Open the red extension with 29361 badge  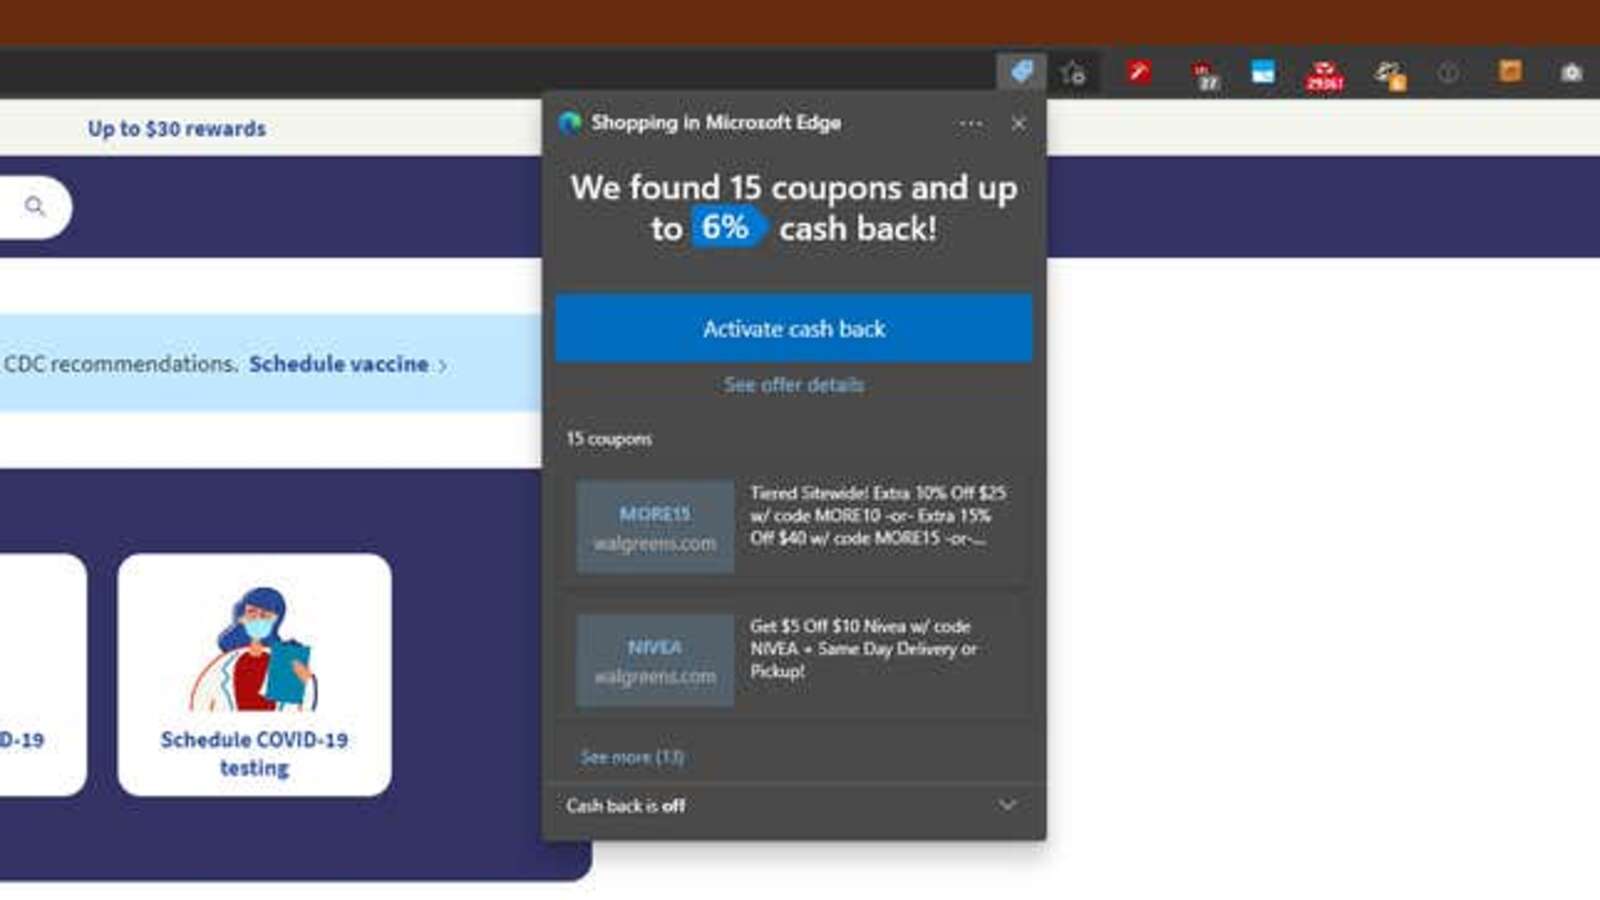1324,75
